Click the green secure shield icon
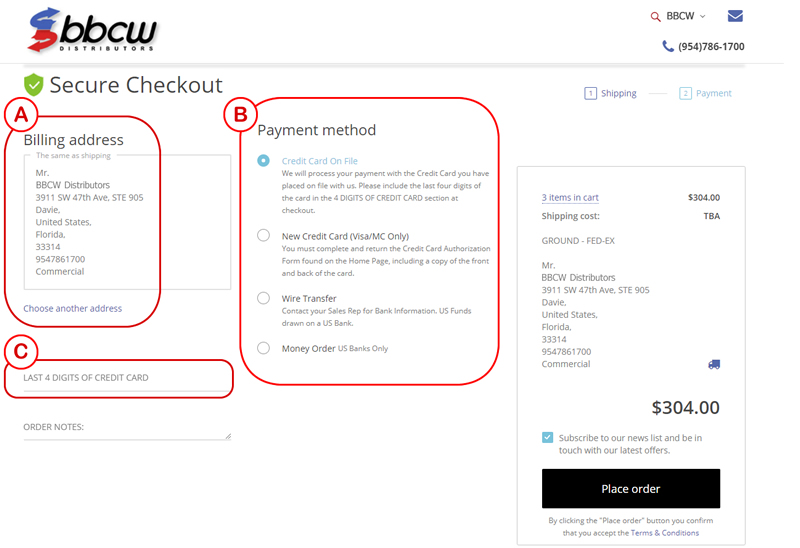This screenshot has width=800, height=548. (34, 85)
